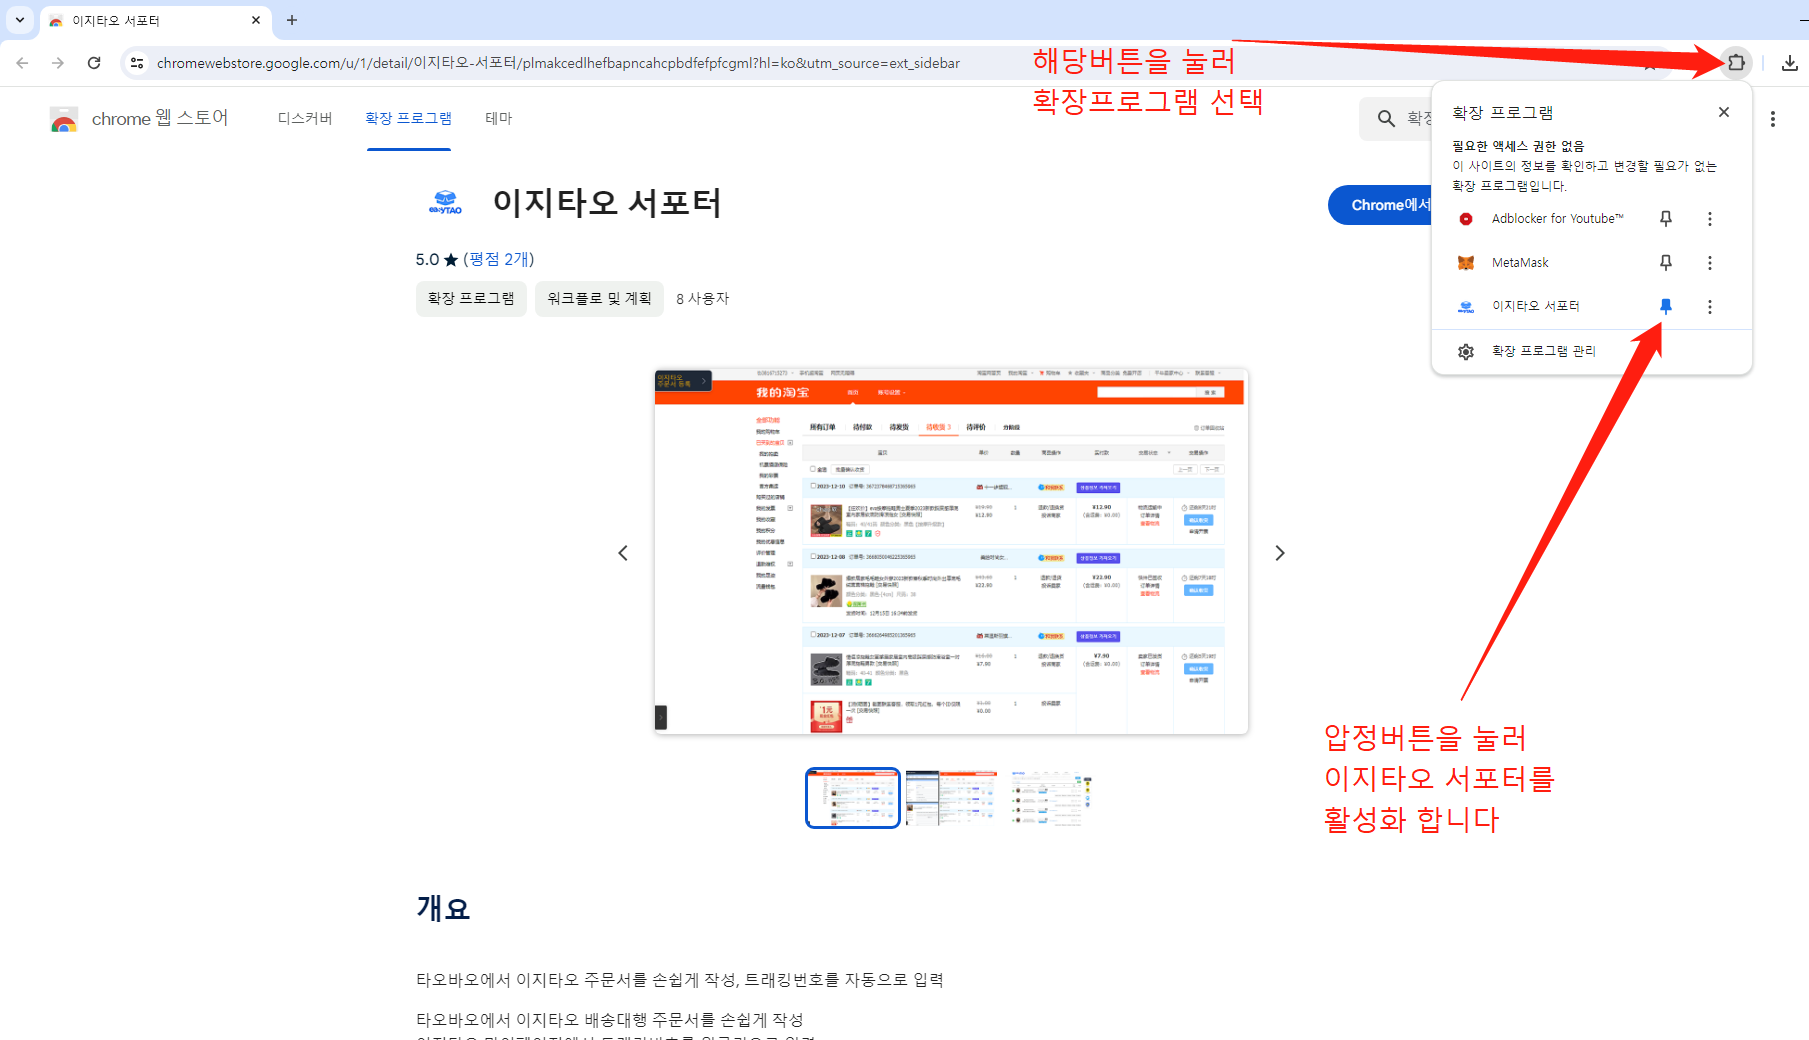
Task: Click the 워크플로 및 계획 chip
Action: [599, 299]
